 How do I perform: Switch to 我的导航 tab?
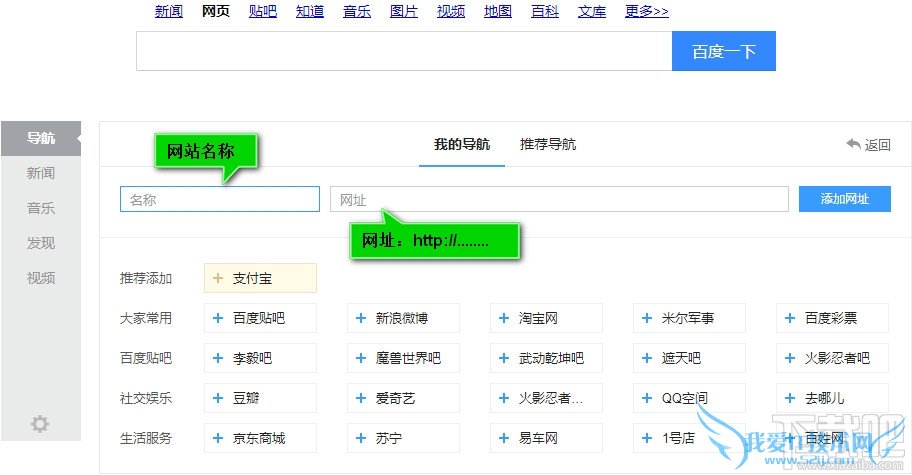(462, 144)
